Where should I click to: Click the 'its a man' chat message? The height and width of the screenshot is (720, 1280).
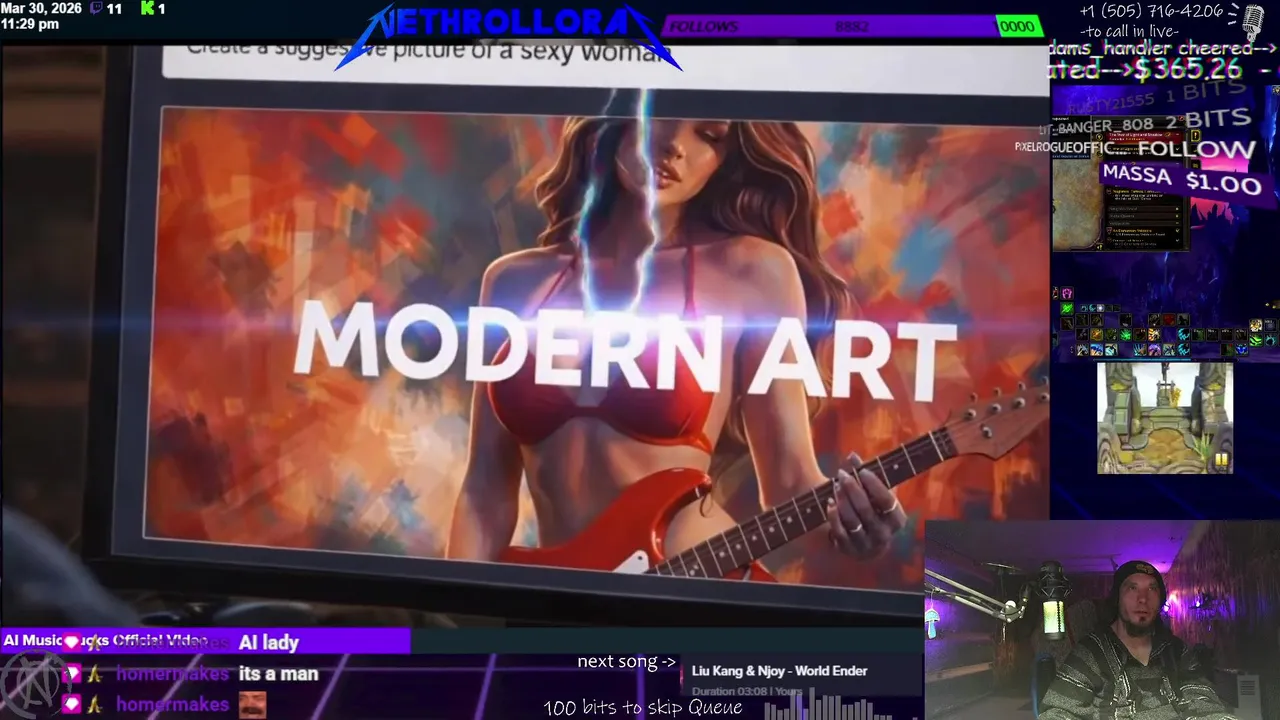(x=278, y=674)
